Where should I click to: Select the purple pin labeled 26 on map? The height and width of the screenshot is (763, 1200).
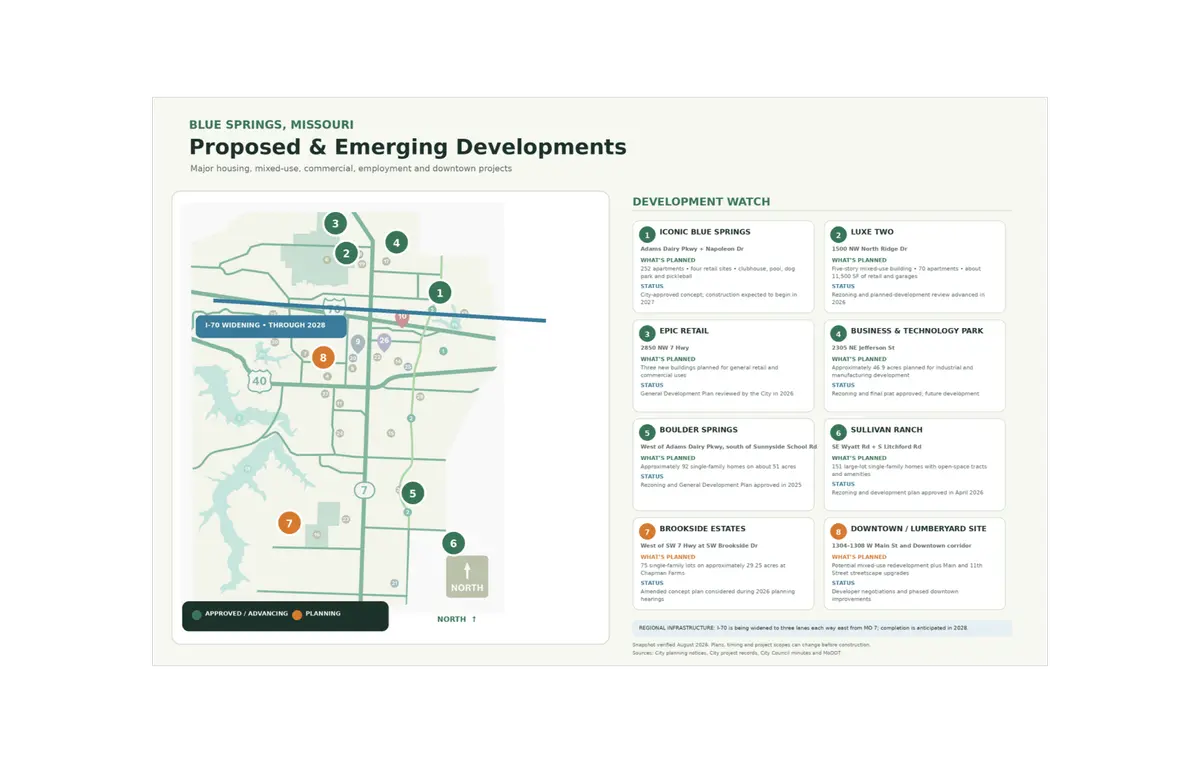click(384, 342)
